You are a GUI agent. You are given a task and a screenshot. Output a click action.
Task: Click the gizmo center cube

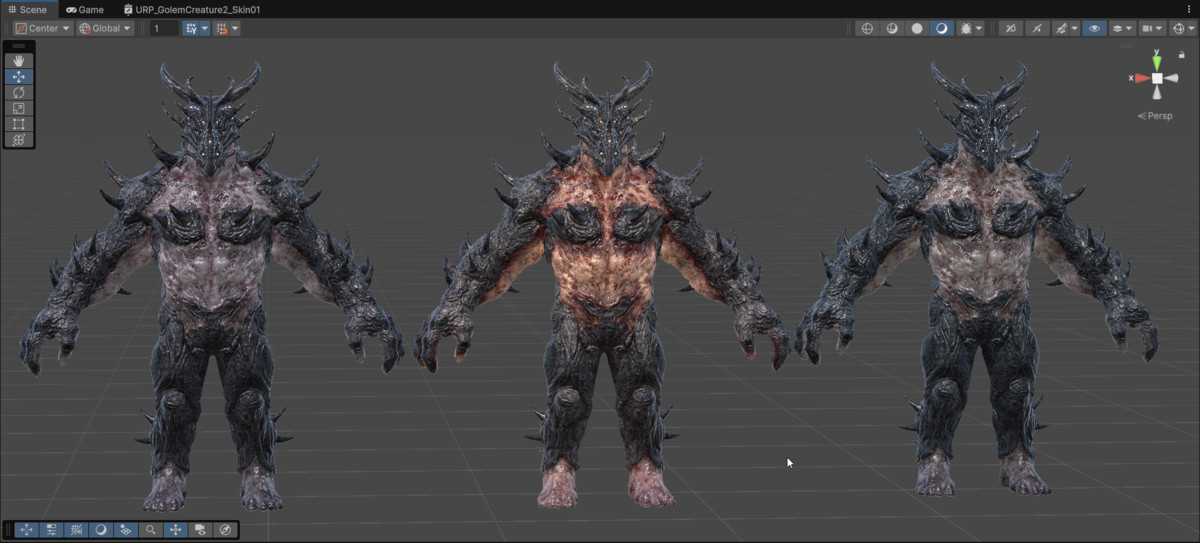click(x=1157, y=78)
